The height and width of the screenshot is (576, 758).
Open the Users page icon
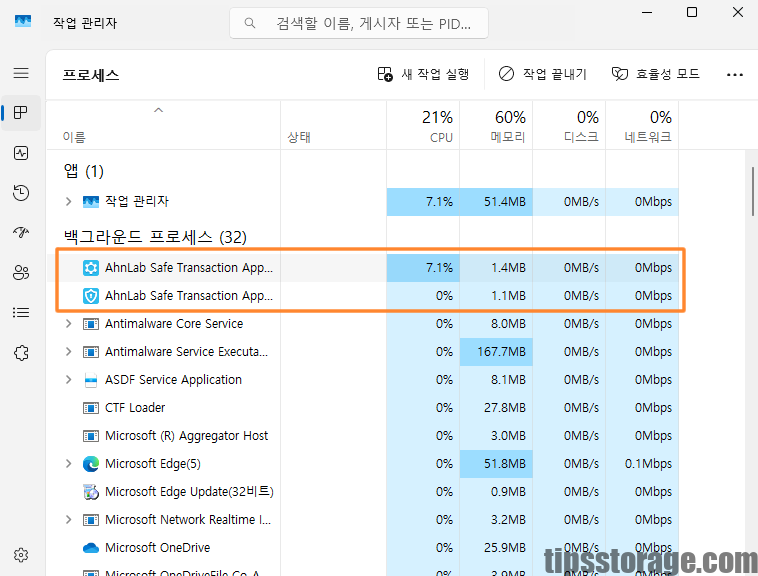(21, 273)
